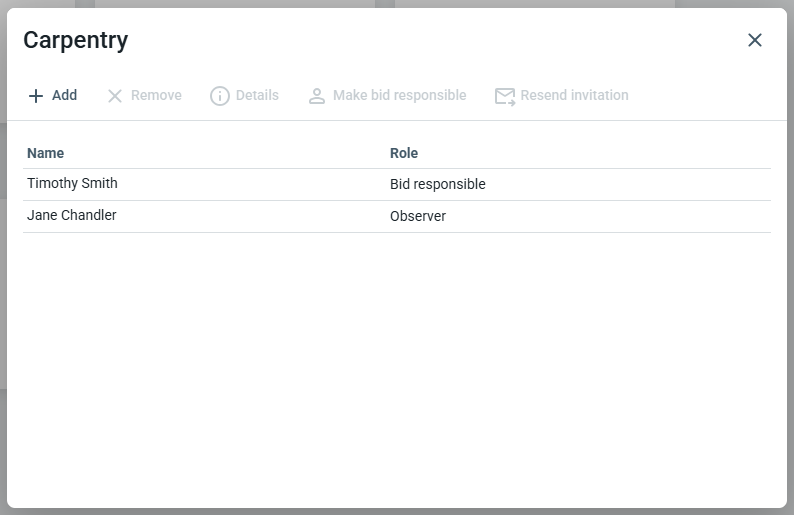794x515 pixels.
Task: Click empty space below the Jane Chandler row
Action: [x=396, y=370]
